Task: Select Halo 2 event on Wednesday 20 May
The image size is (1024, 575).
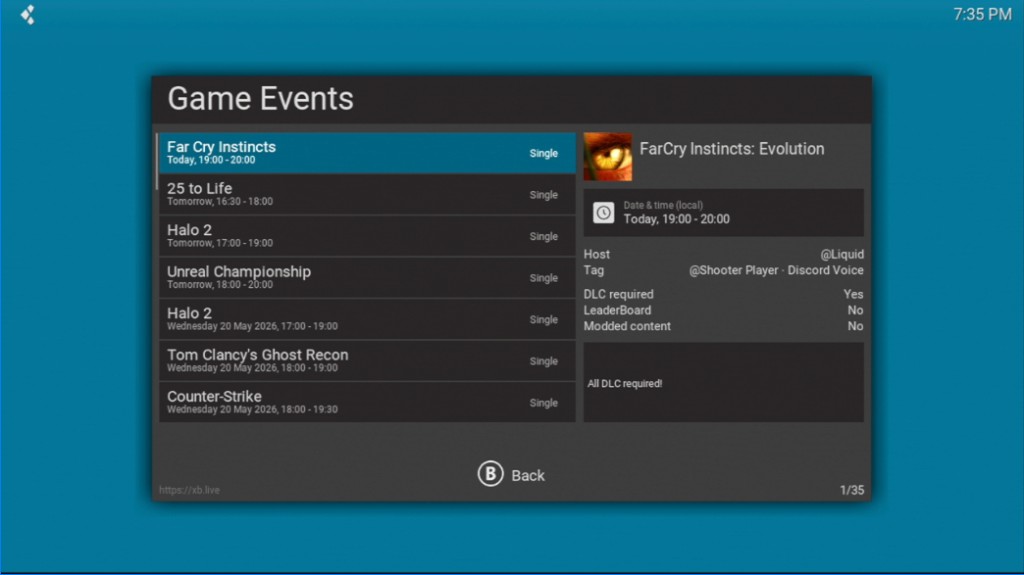Action: 368,320
